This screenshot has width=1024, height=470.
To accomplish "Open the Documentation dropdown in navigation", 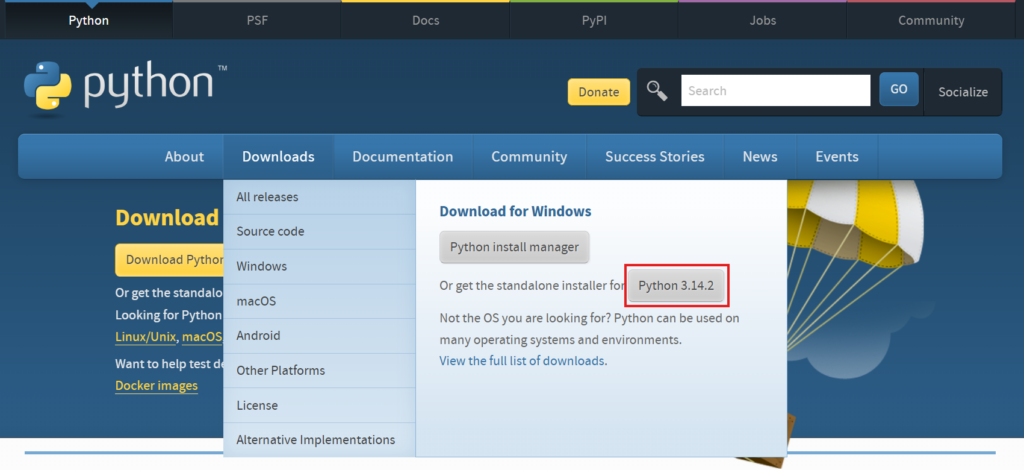I will pyautogui.click(x=402, y=157).
